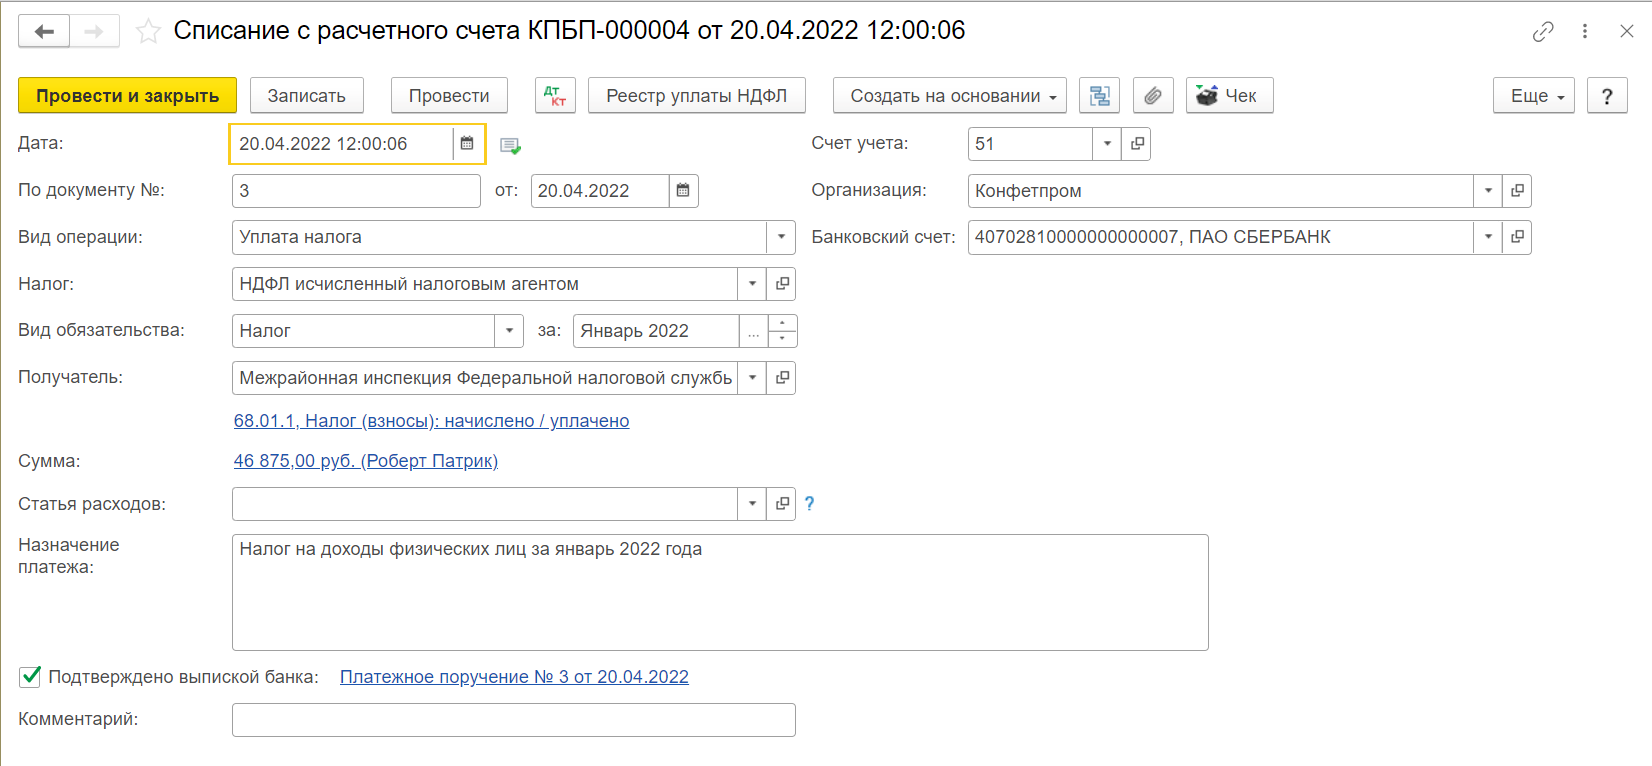The height and width of the screenshot is (766, 1652).
Task: Click the copy link icon at top right
Action: (x=1542, y=32)
